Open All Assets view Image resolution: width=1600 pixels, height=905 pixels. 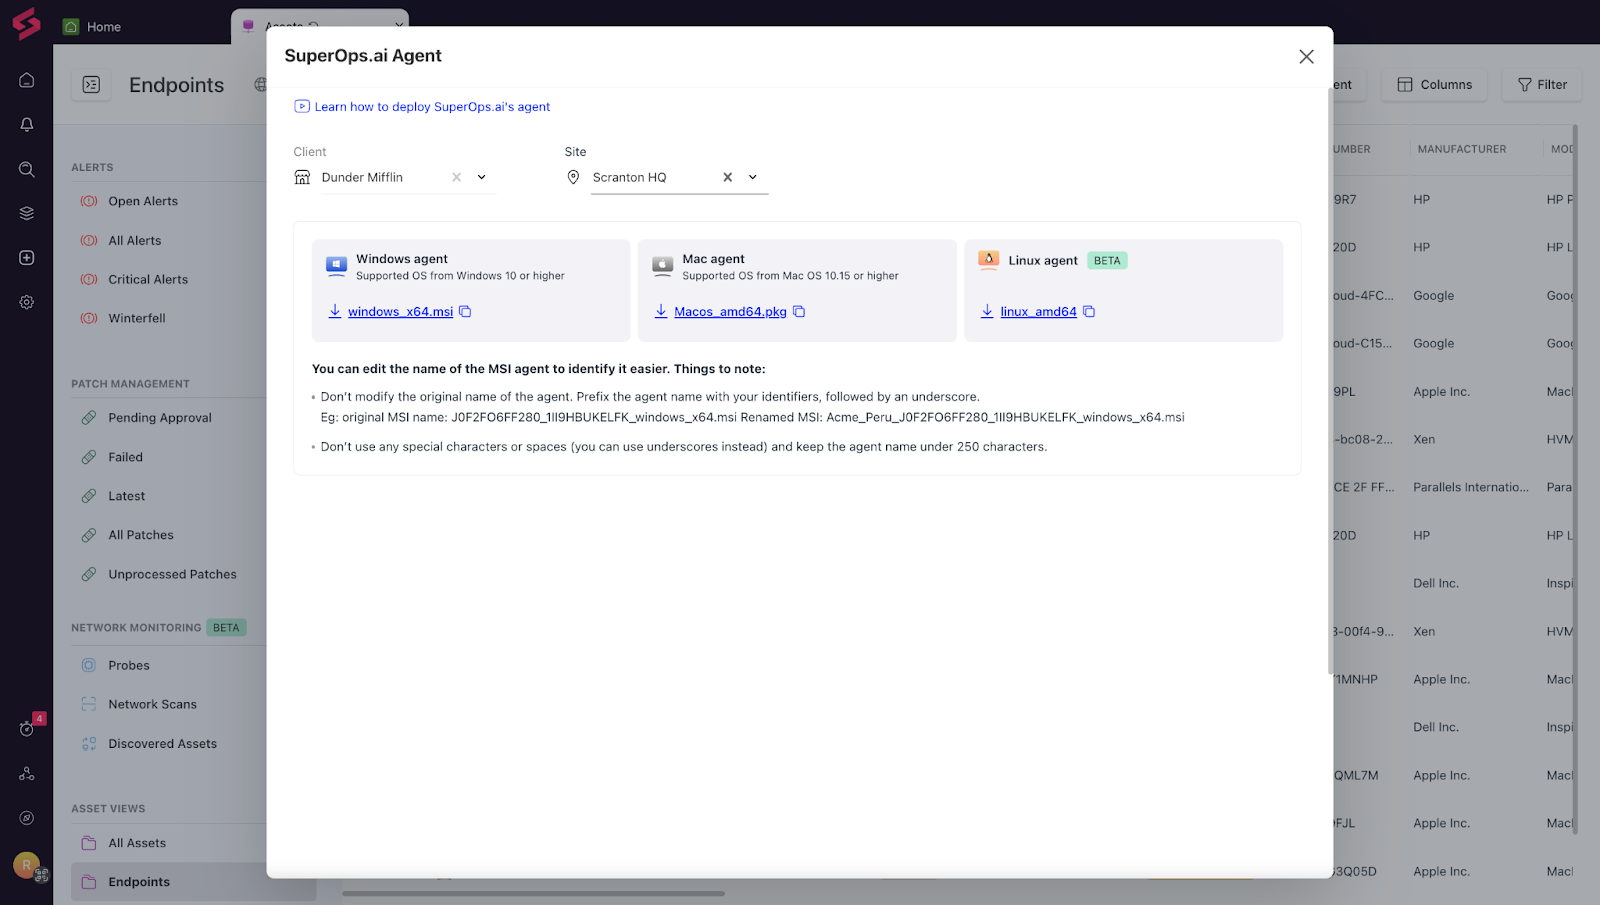click(137, 843)
